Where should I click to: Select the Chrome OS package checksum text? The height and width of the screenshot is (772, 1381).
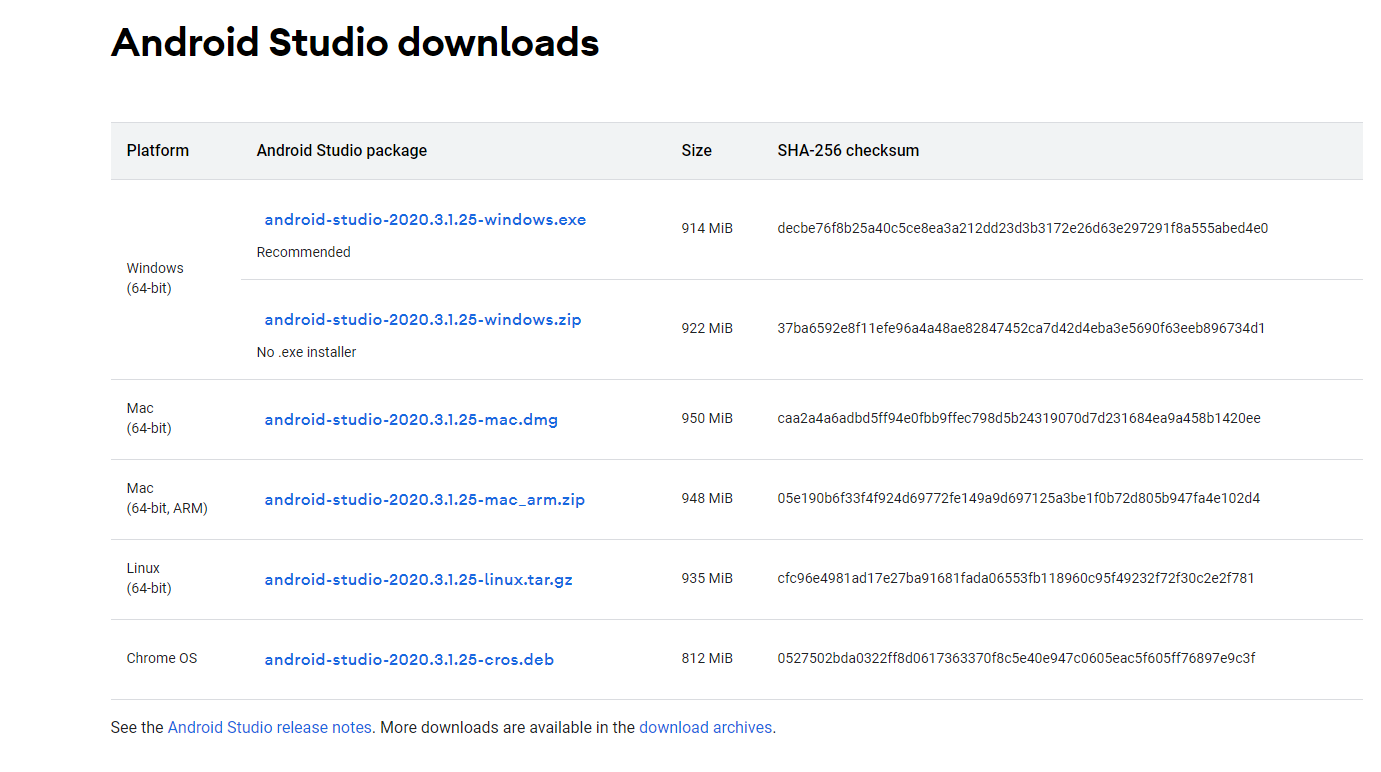pos(1019,659)
